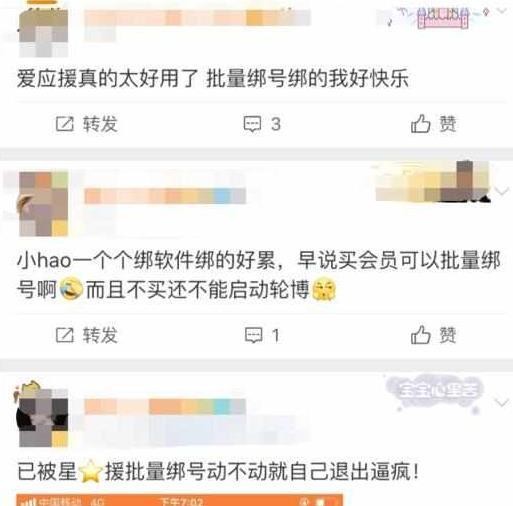Like the 小hao一个个绑软件 post
Image resolution: width=513 pixels, height=506 pixels.
(x=433, y=335)
